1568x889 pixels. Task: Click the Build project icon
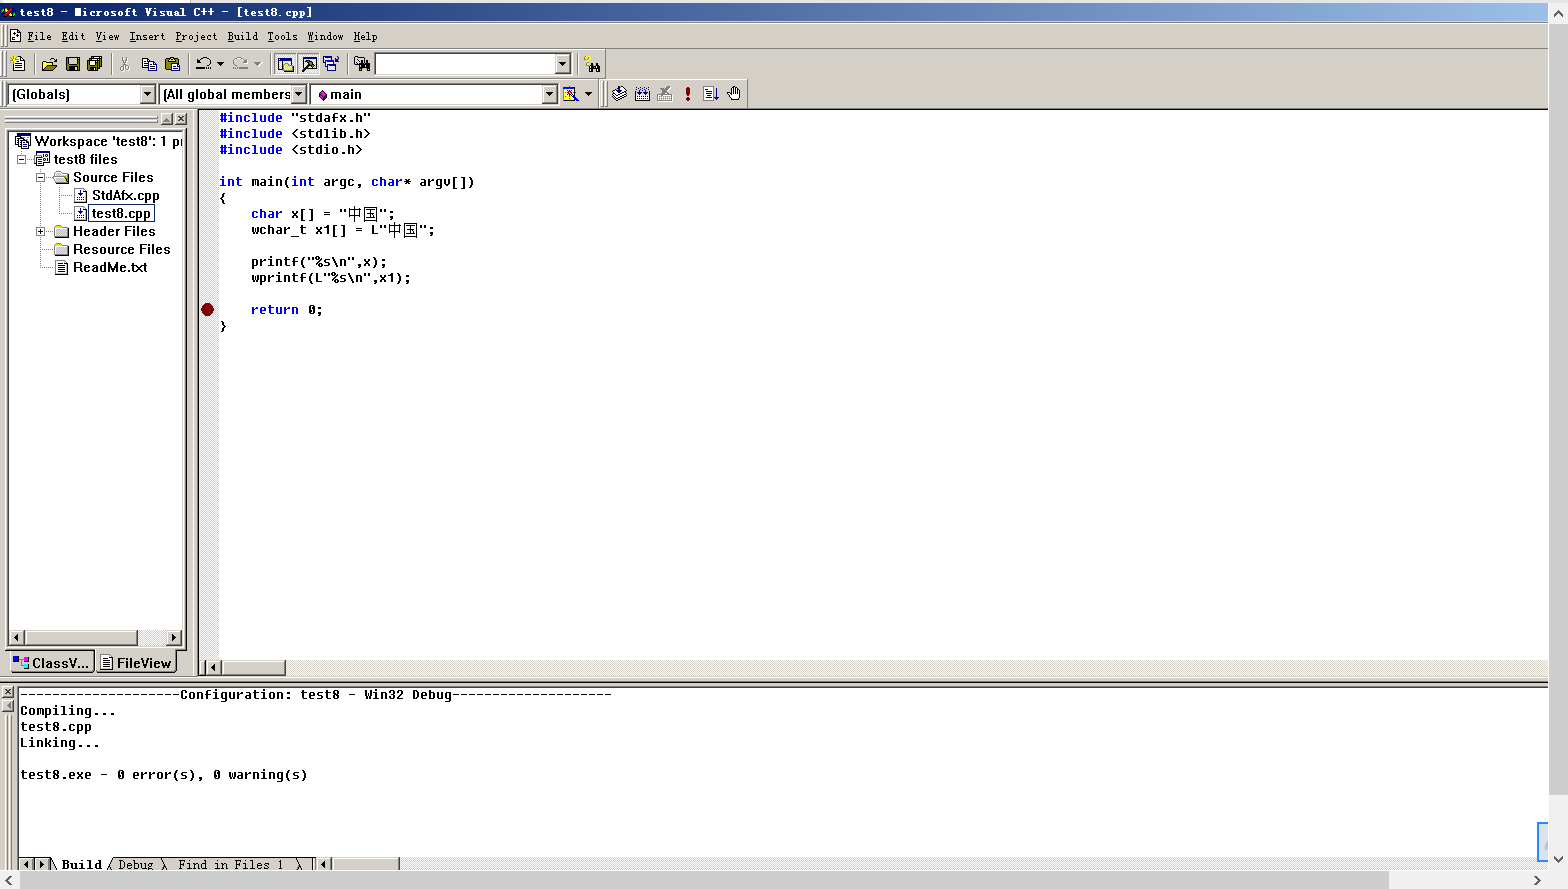(x=642, y=94)
